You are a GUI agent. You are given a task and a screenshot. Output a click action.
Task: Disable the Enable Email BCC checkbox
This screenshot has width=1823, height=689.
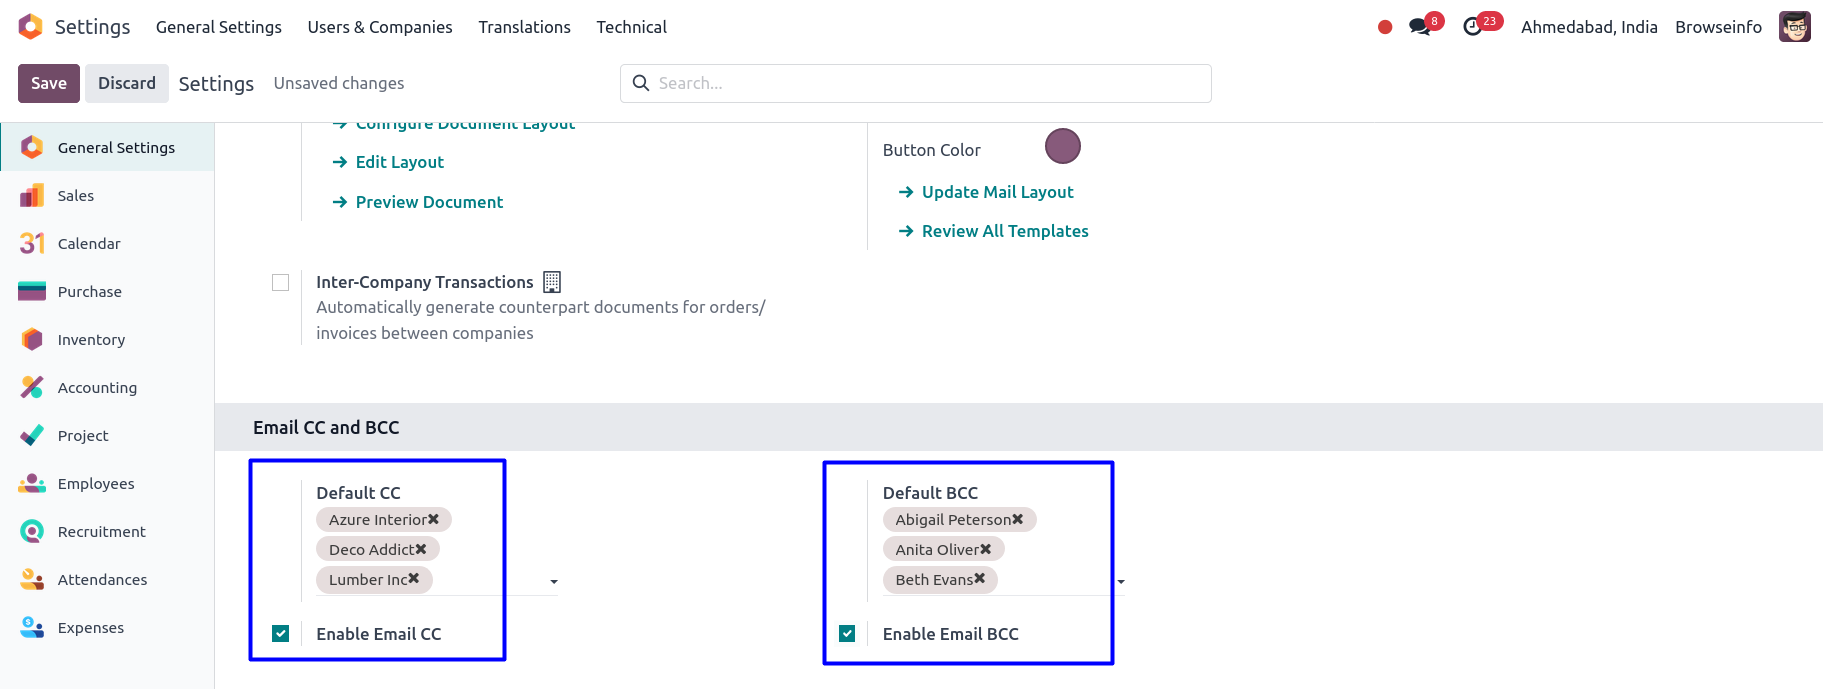click(847, 633)
